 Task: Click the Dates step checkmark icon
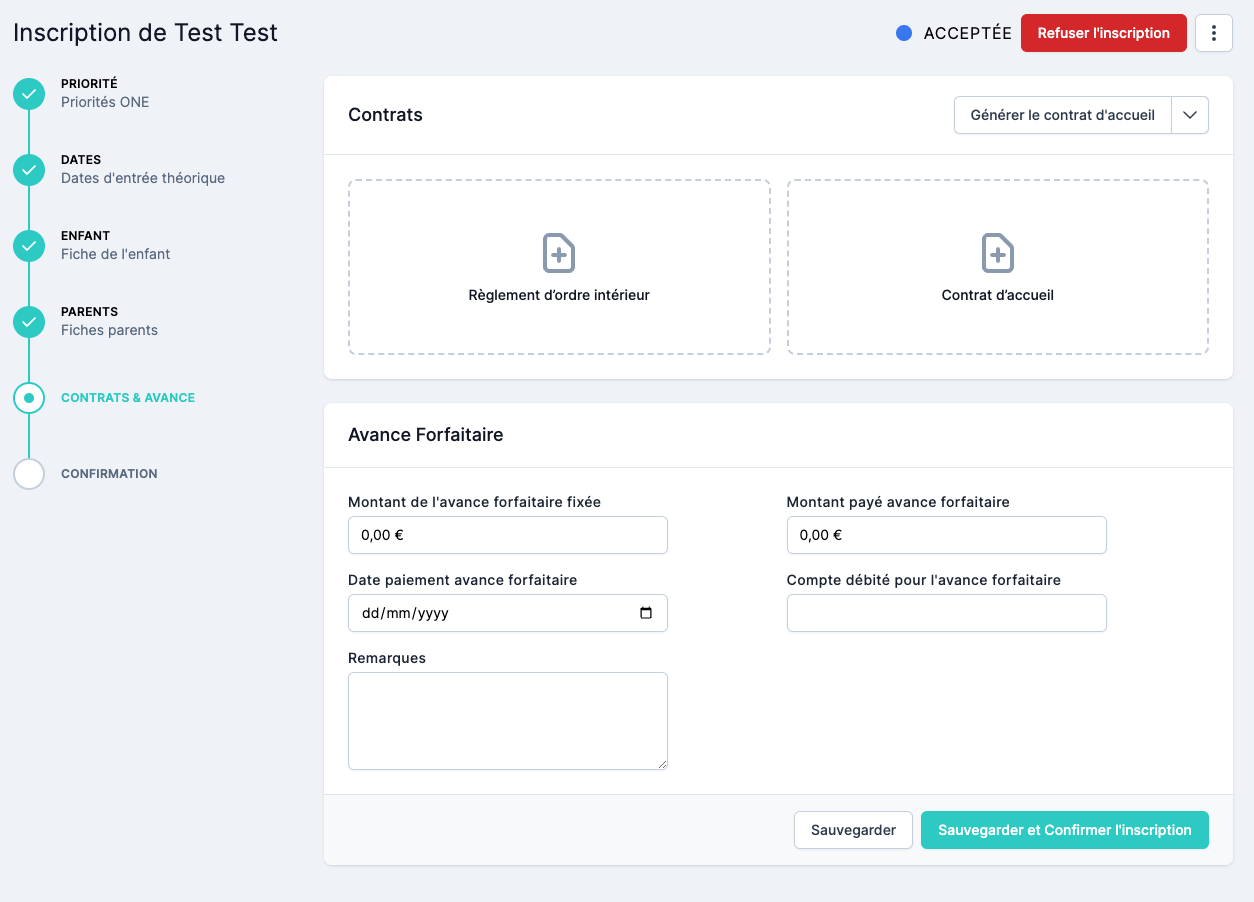click(29, 170)
